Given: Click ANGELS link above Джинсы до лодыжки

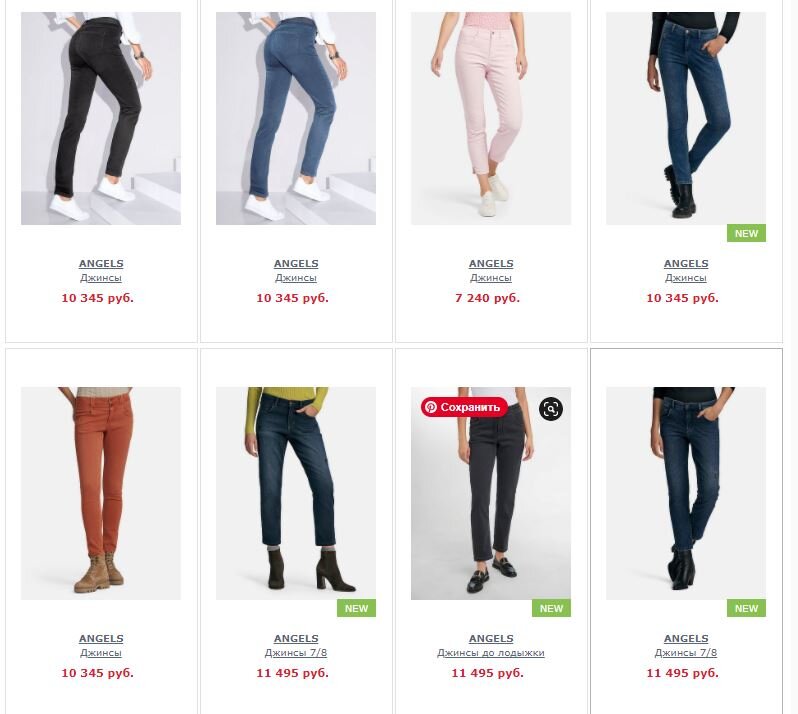Looking at the screenshot, I should click(491, 638).
